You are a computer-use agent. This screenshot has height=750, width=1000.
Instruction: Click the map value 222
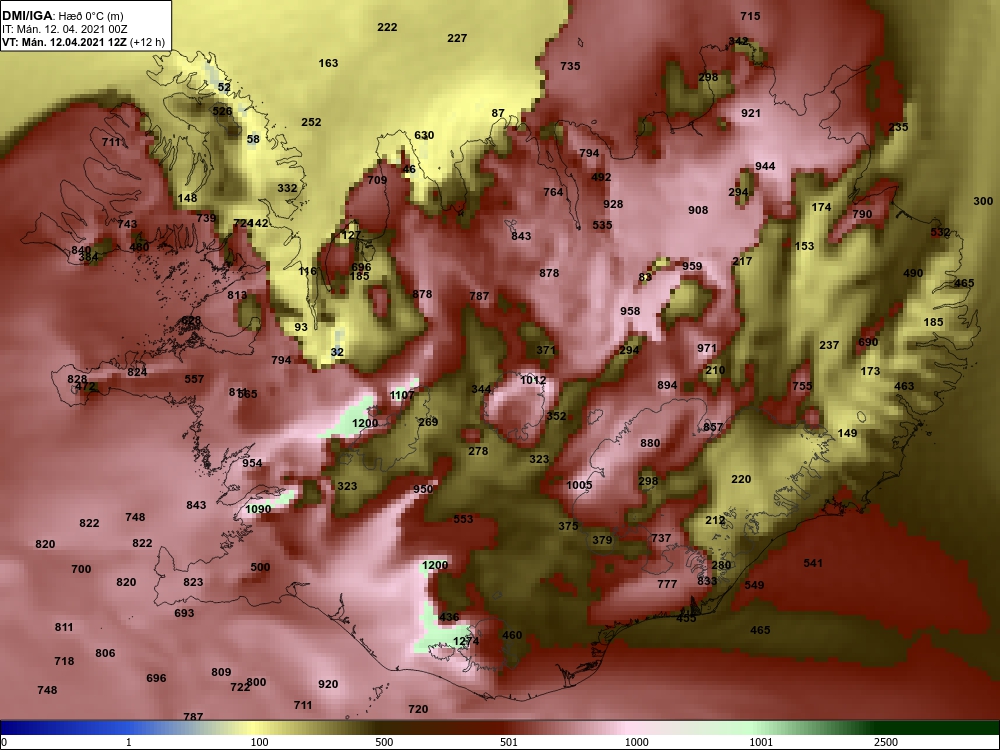coord(387,27)
